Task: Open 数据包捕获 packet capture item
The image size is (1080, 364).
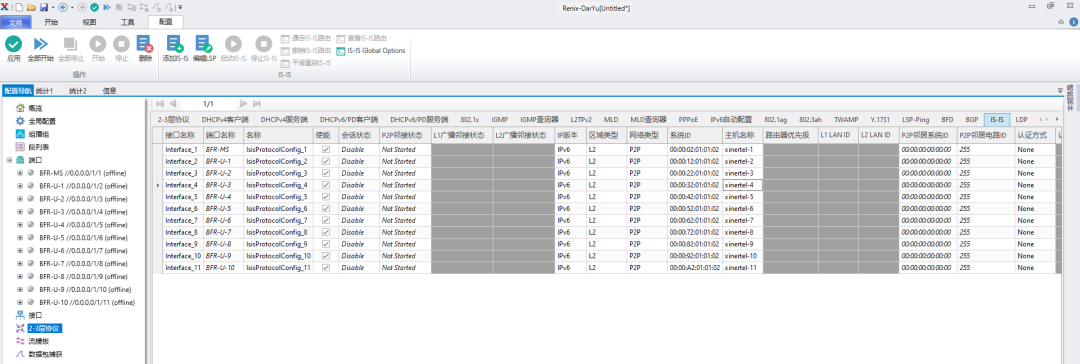Action: click(45, 354)
